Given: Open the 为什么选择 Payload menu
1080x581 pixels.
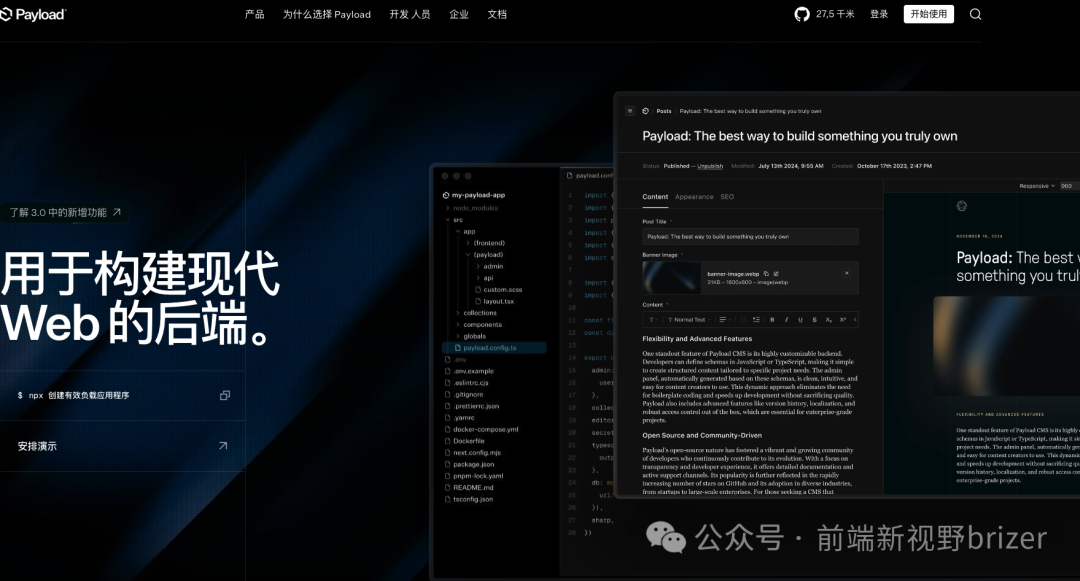Looking at the screenshot, I should tap(326, 14).
